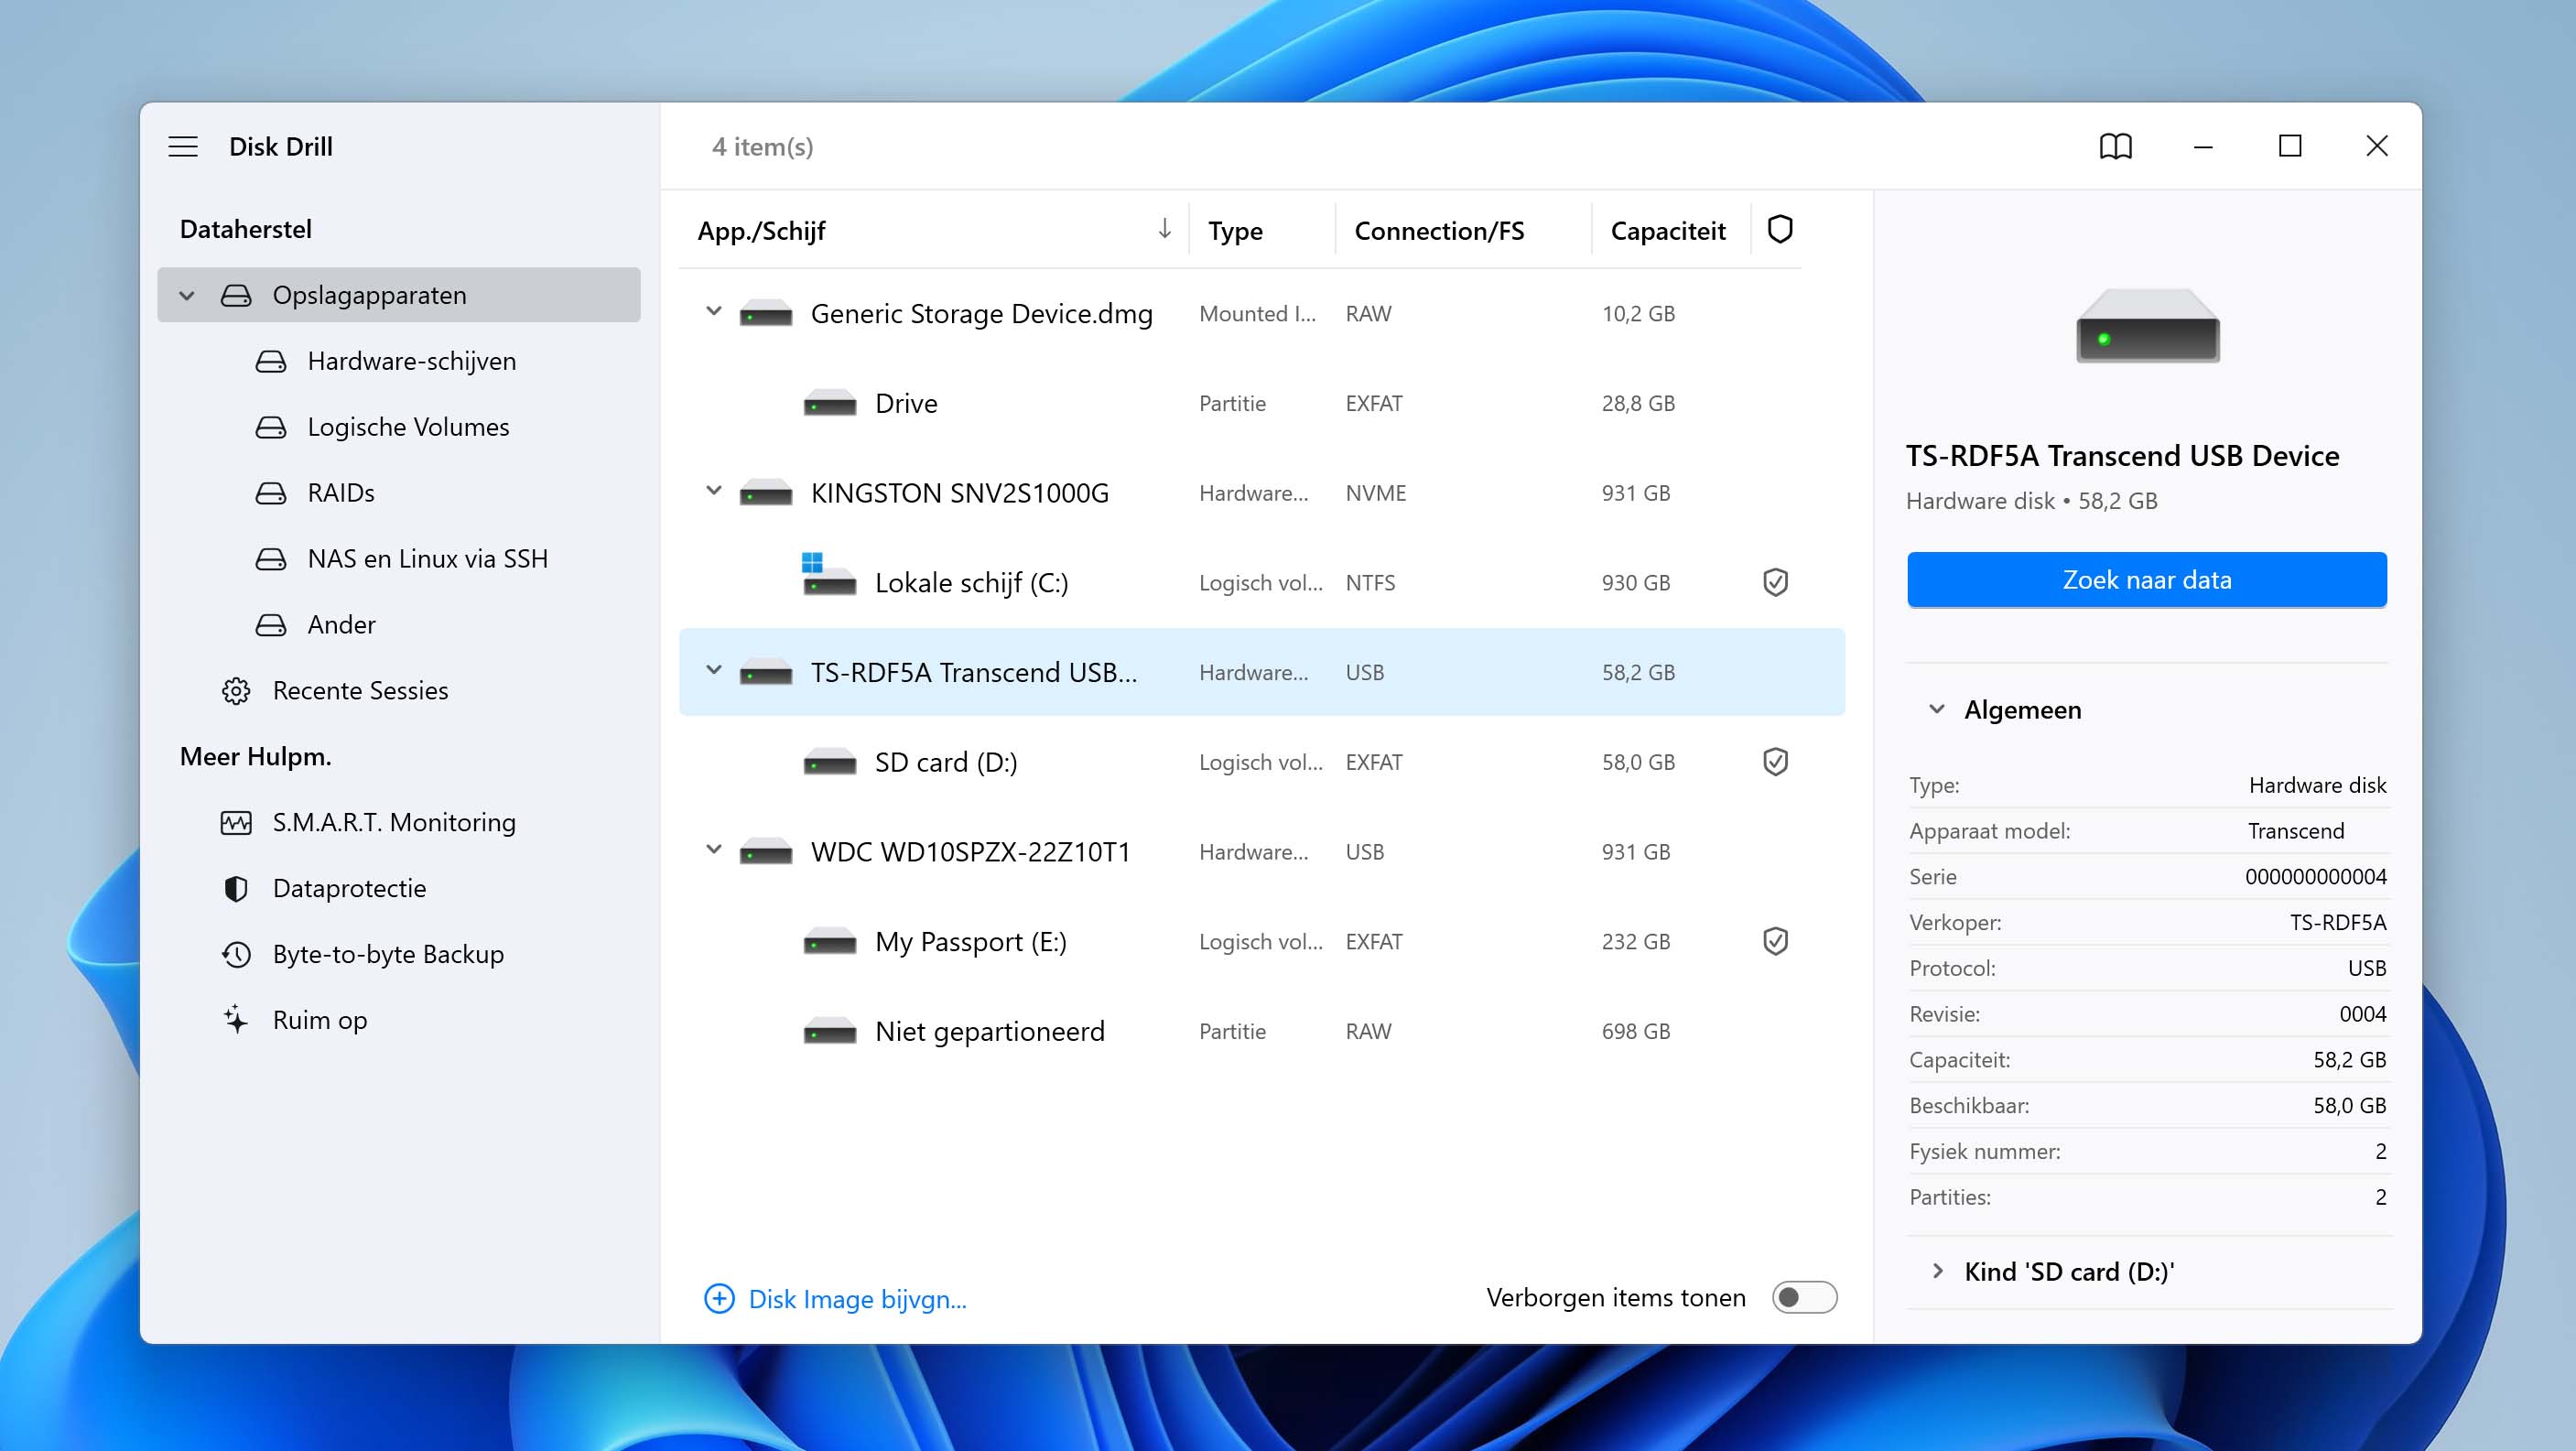The image size is (2576, 1451).
Task: Click the RAIDs drive icon
Action: pos(271,493)
